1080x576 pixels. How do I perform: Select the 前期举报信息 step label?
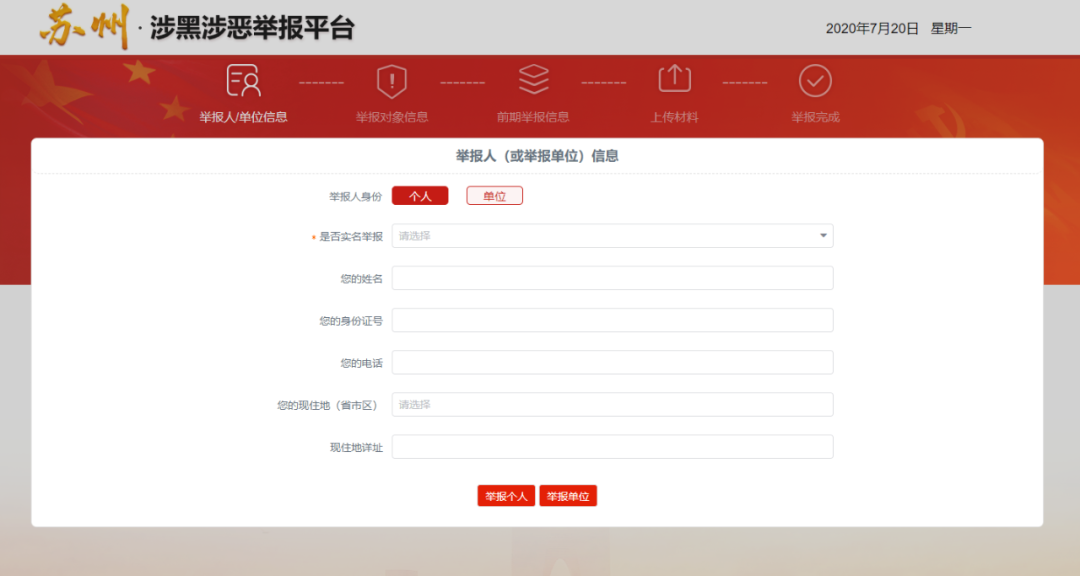(533, 117)
